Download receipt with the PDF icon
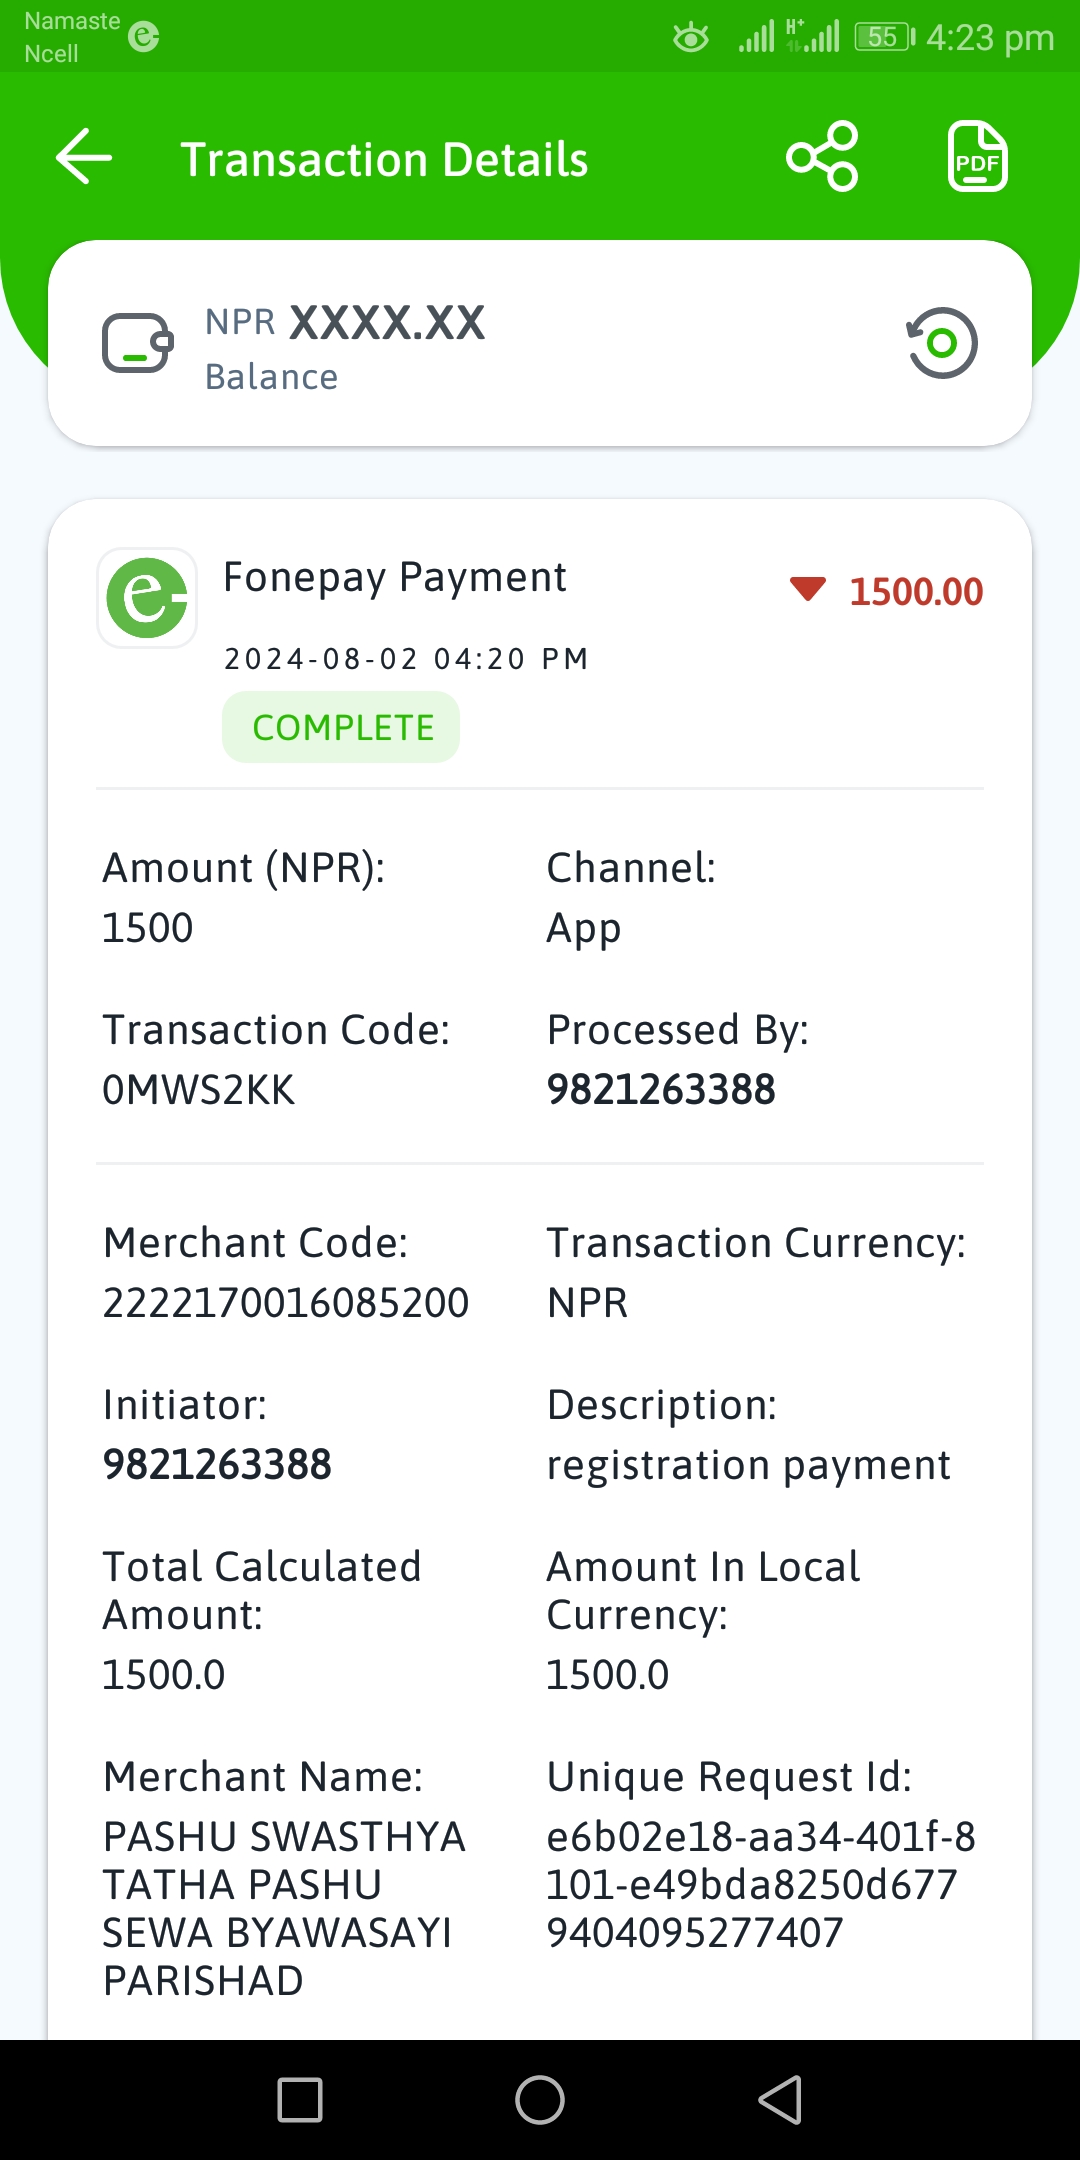Viewport: 1080px width, 2160px height. pyautogui.click(x=977, y=157)
